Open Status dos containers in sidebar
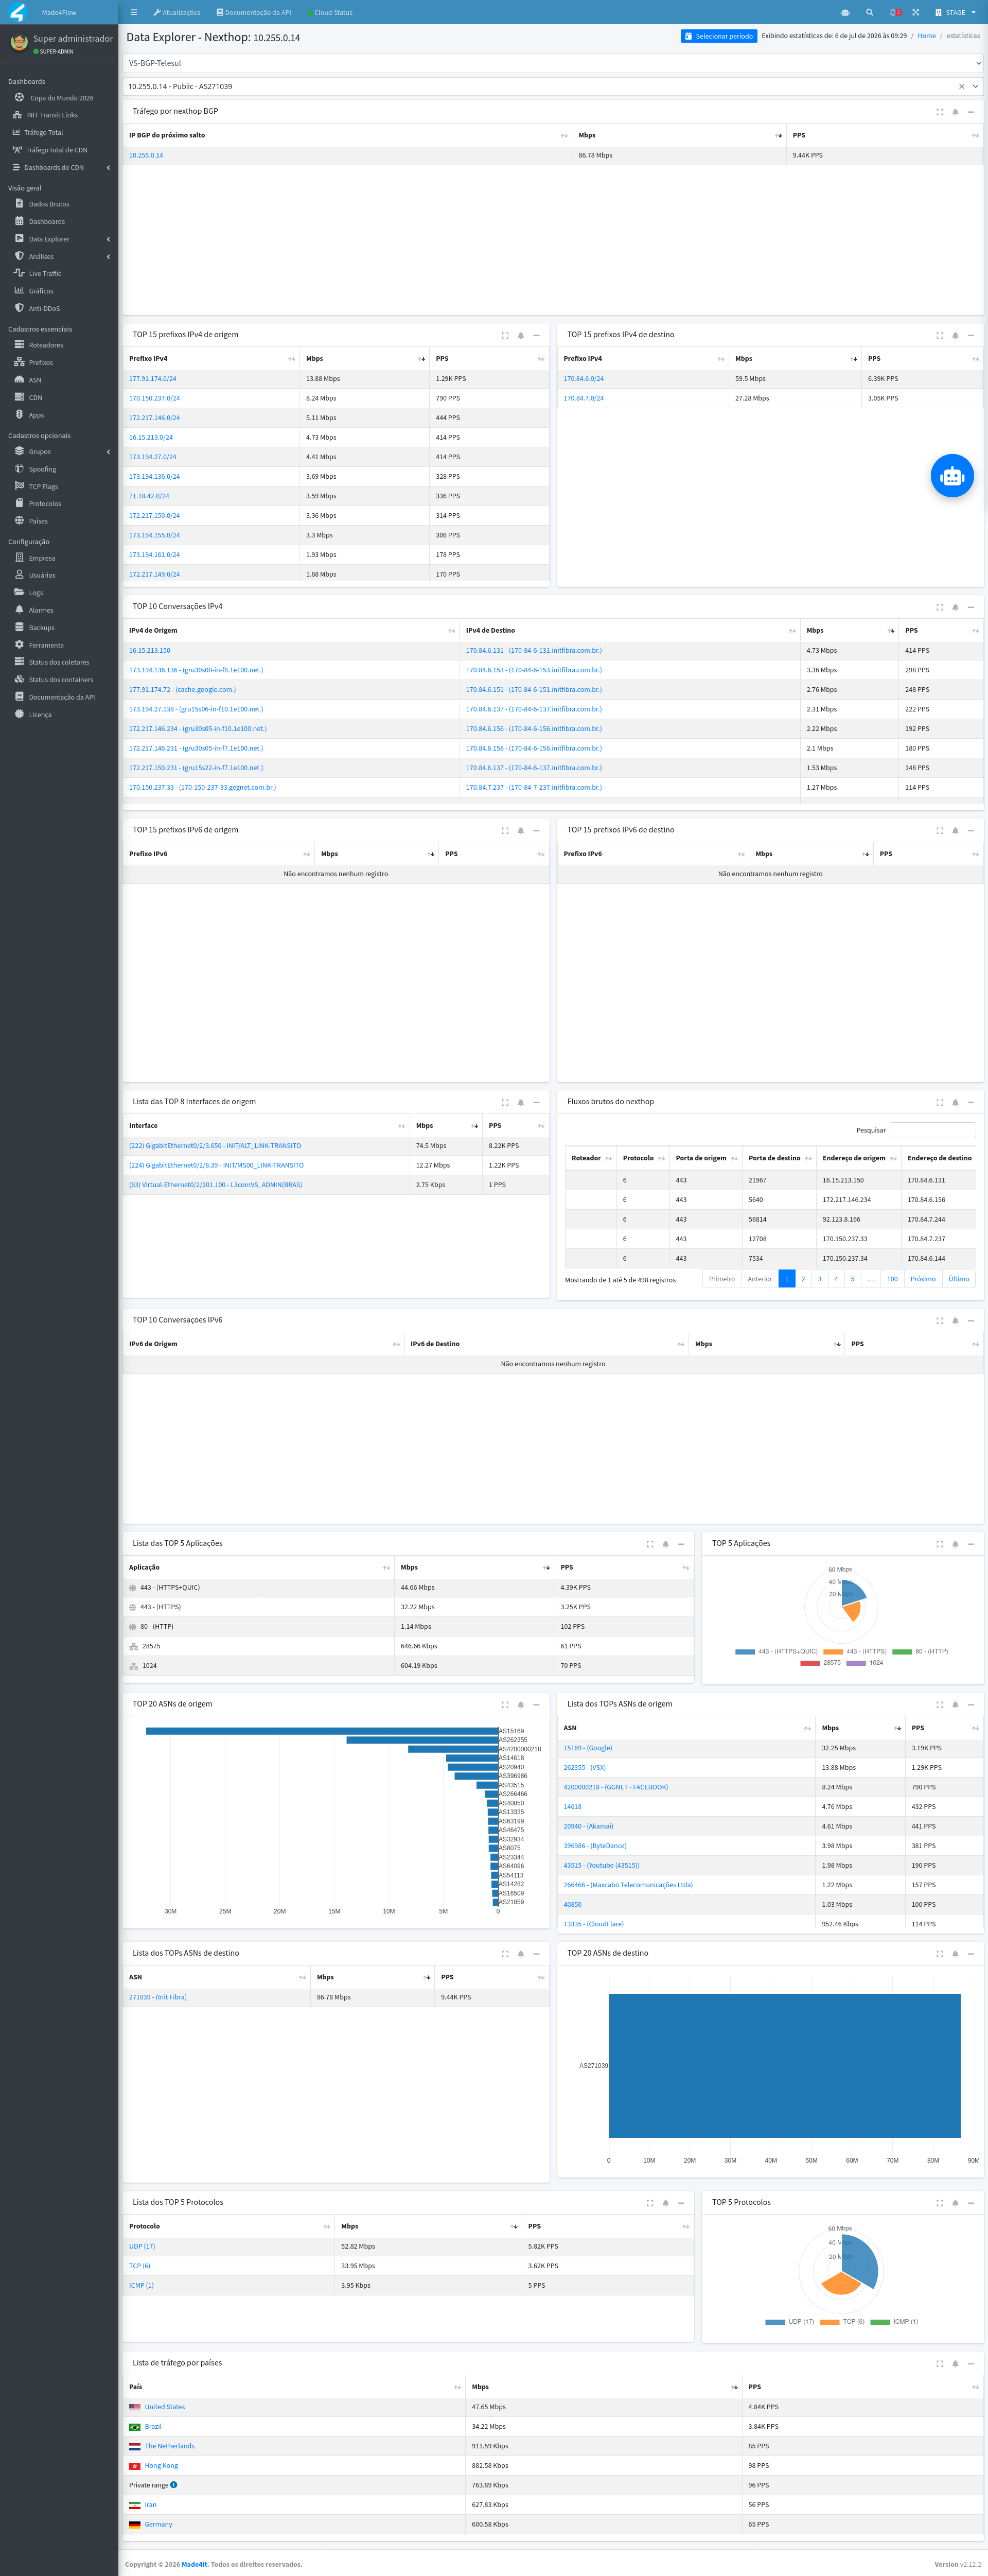988x2576 pixels. coord(59,679)
